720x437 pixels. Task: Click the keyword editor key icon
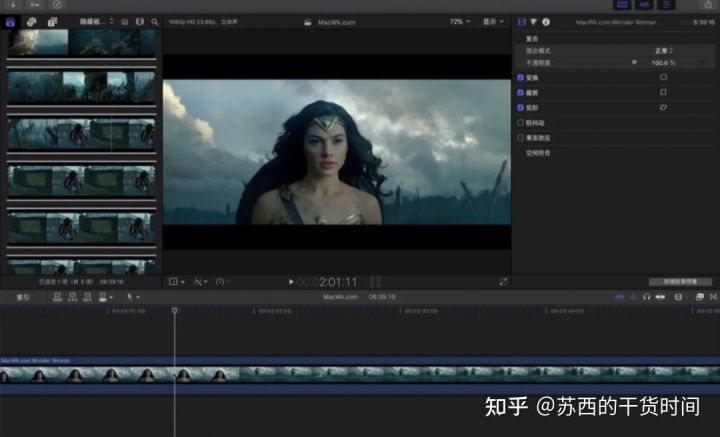click(x=35, y=5)
